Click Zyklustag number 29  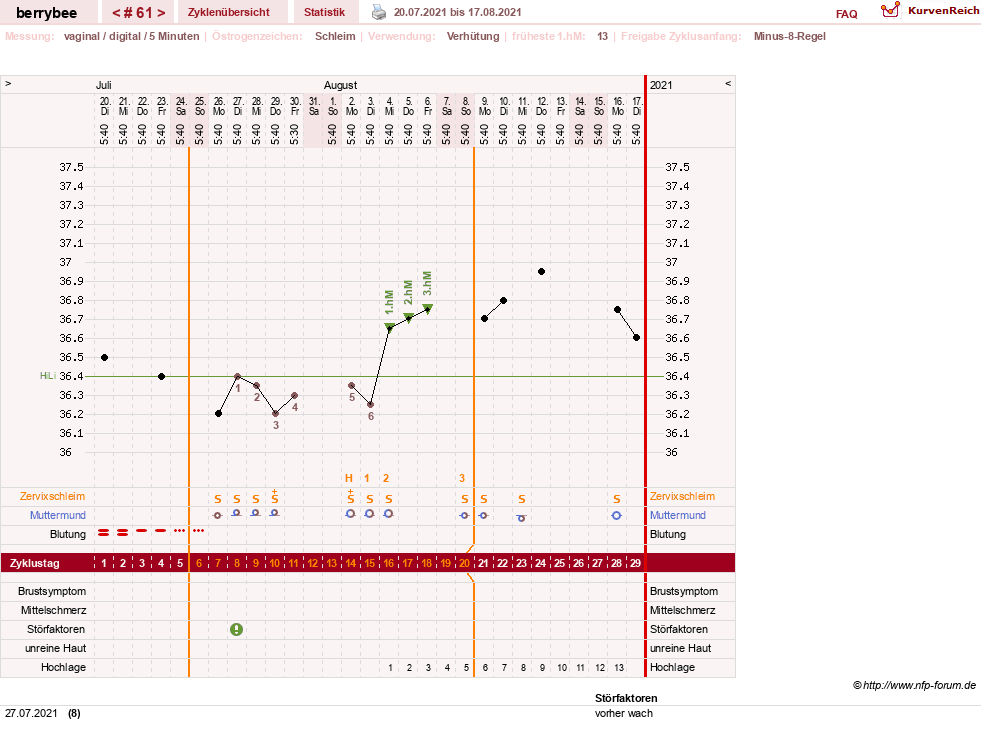[635, 563]
